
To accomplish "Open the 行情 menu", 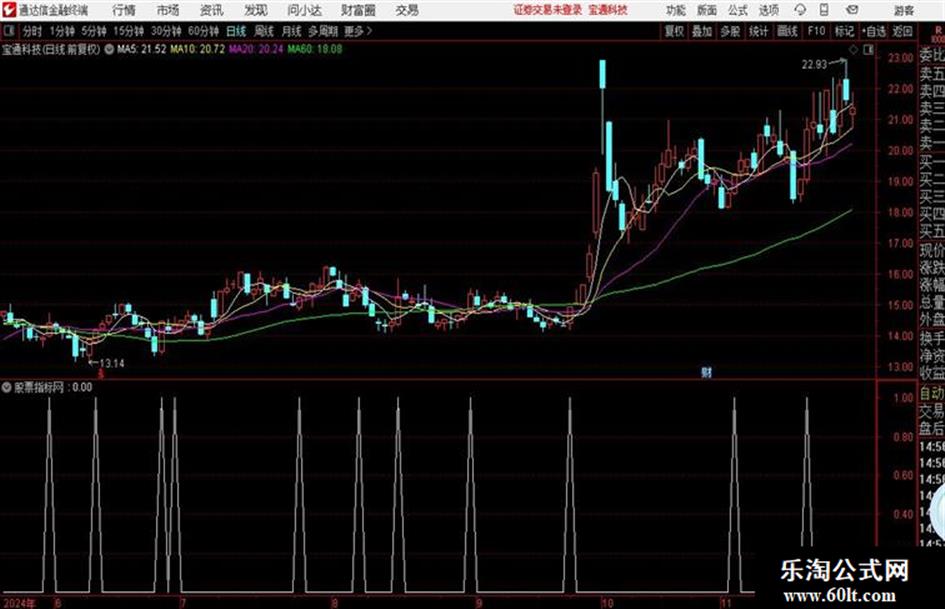I will (124, 10).
